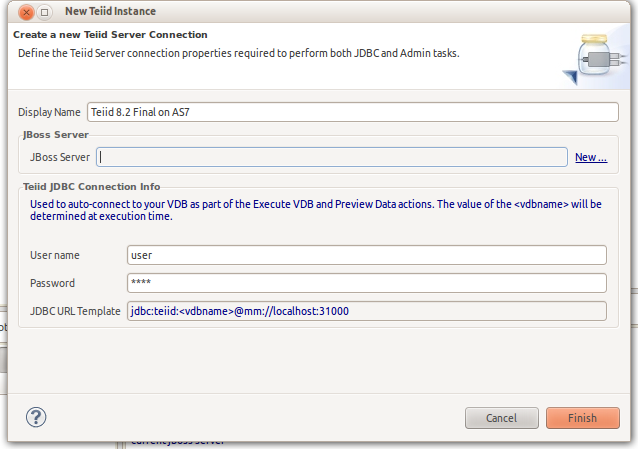Click the 'Display Name' label

point(49,112)
